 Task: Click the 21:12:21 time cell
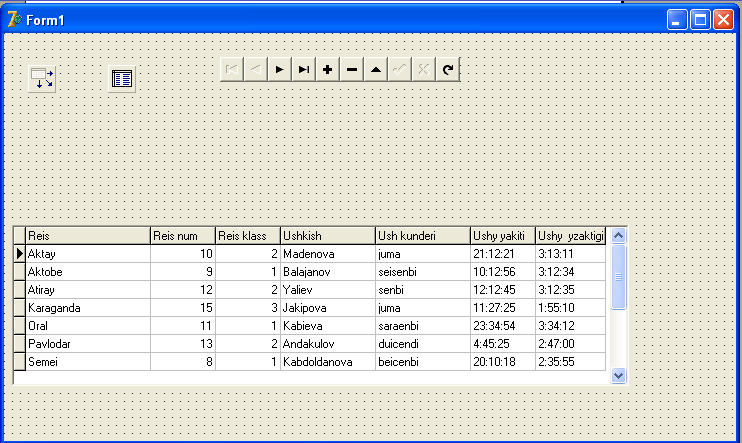[503, 254]
